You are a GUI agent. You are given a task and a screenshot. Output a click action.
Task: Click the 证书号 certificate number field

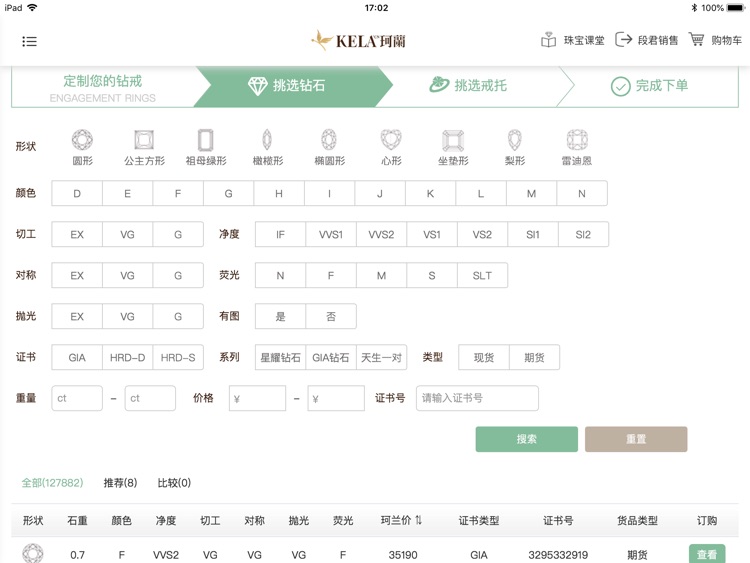click(477, 398)
